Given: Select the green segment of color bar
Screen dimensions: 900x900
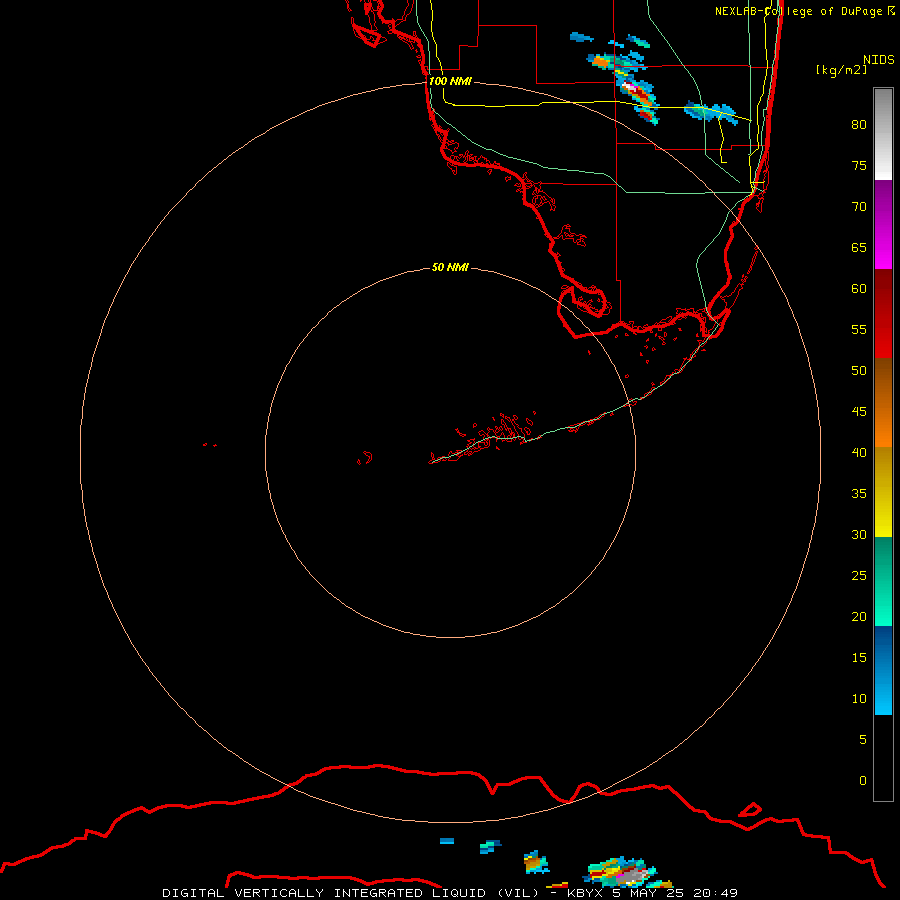Looking at the screenshot, I should tap(883, 581).
